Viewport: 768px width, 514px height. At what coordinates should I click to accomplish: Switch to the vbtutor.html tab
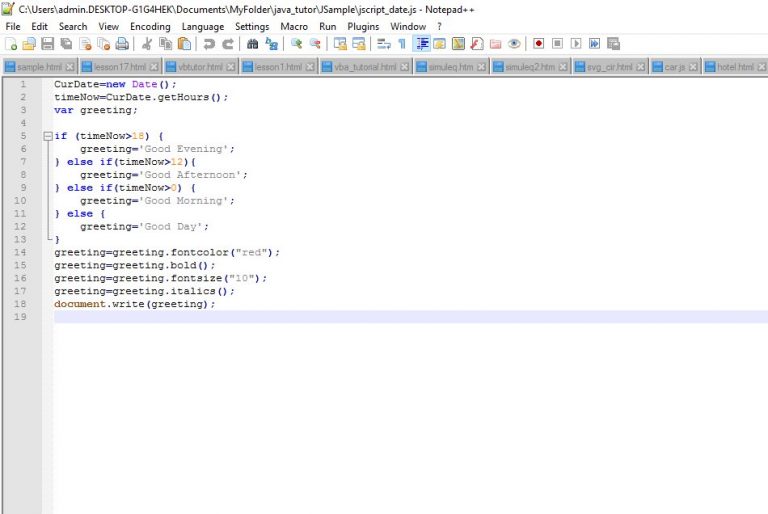(200, 67)
